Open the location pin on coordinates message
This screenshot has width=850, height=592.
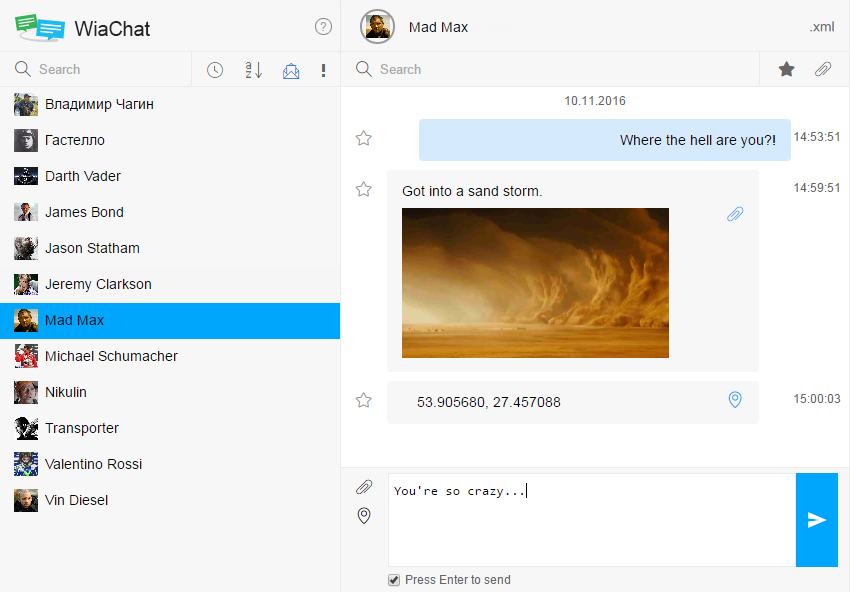735,400
